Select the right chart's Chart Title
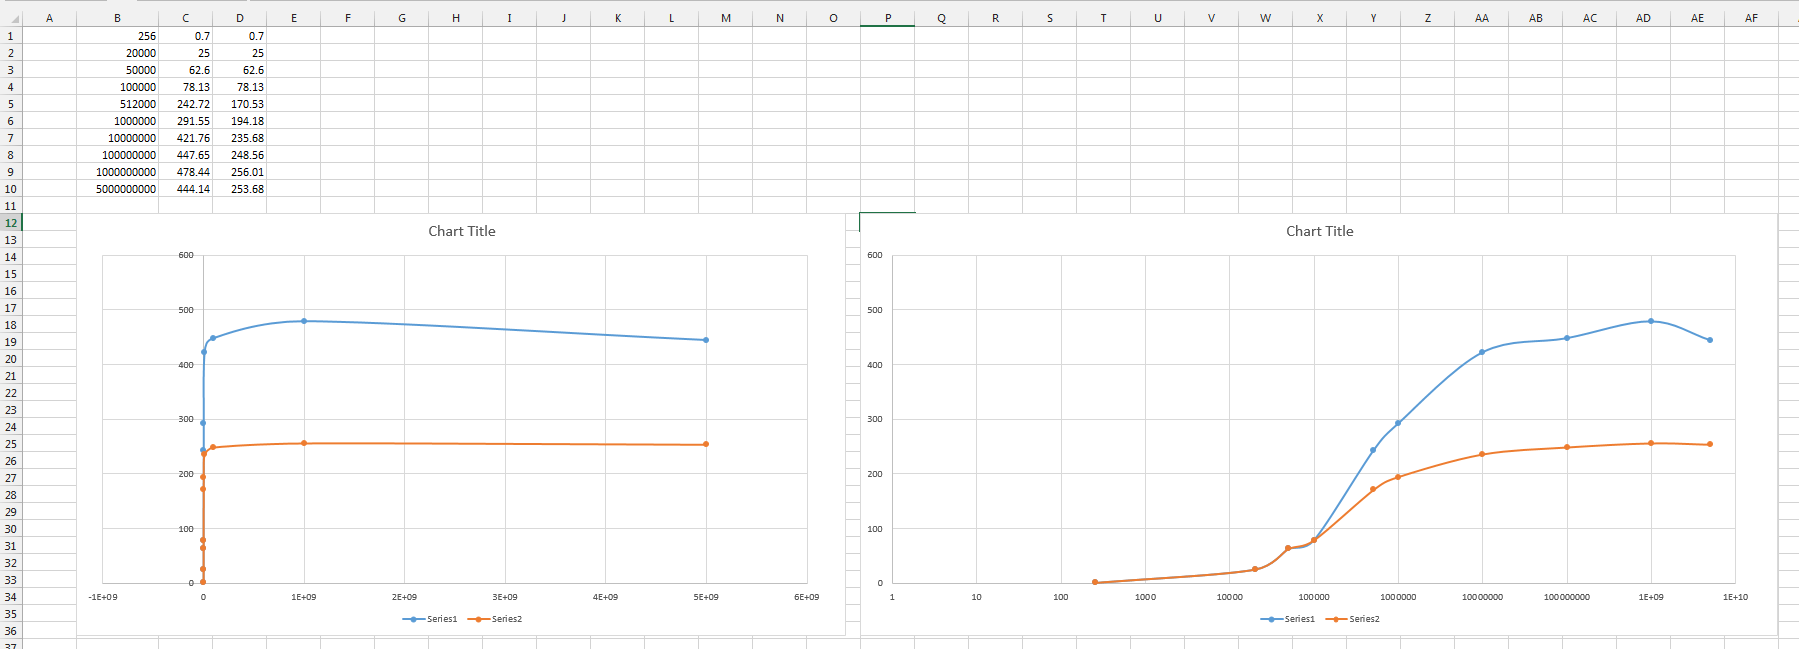 1320,231
